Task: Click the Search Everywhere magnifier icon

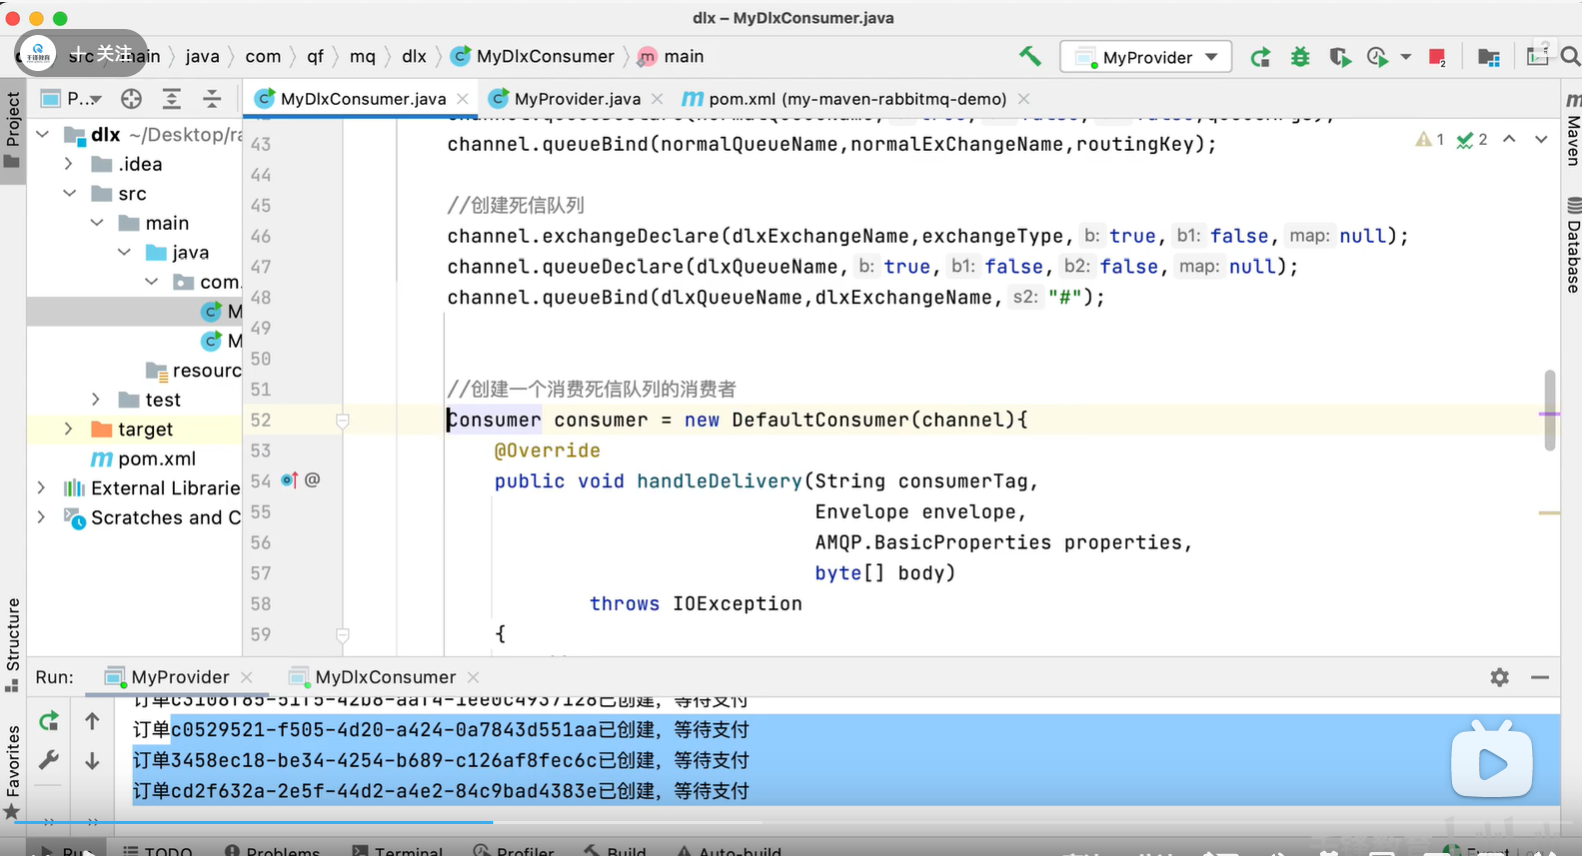Action: point(1570,57)
